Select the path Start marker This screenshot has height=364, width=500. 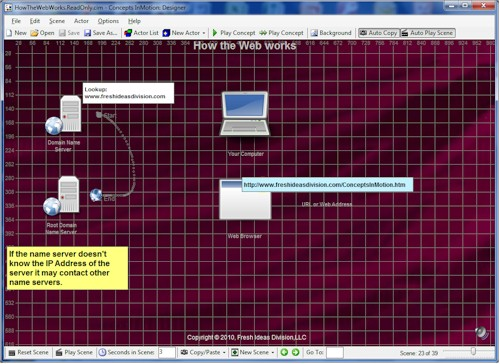click(99, 115)
